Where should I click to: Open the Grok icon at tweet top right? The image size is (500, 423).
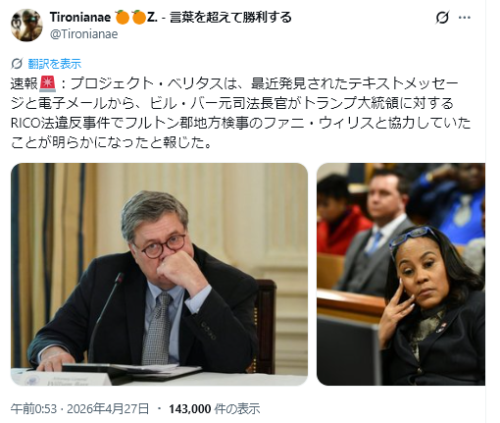click(442, 17)
